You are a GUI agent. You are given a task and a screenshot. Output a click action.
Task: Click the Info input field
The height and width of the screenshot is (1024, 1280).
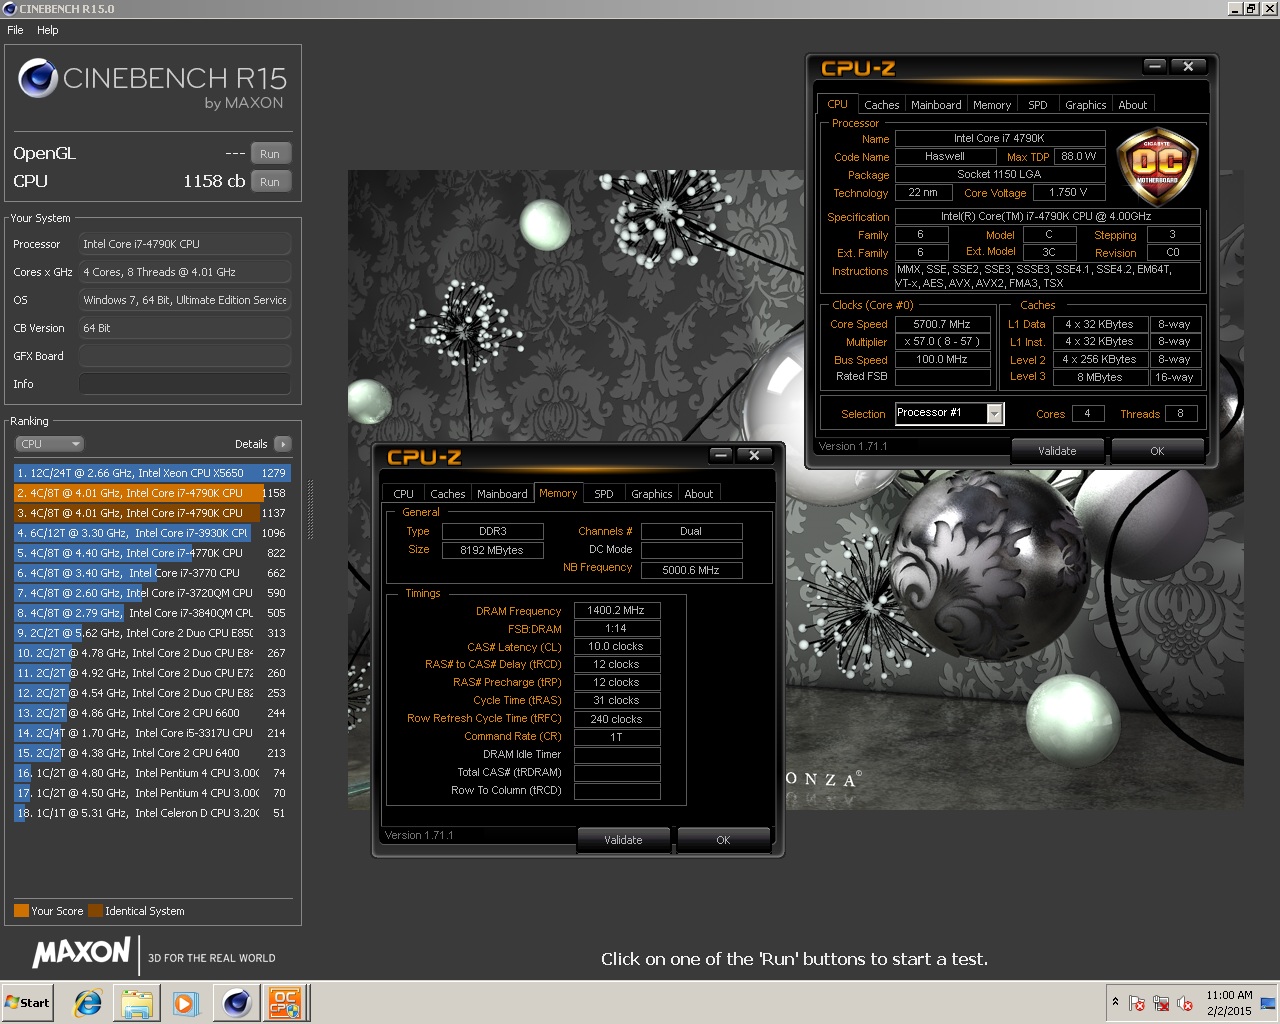(185, 384)
